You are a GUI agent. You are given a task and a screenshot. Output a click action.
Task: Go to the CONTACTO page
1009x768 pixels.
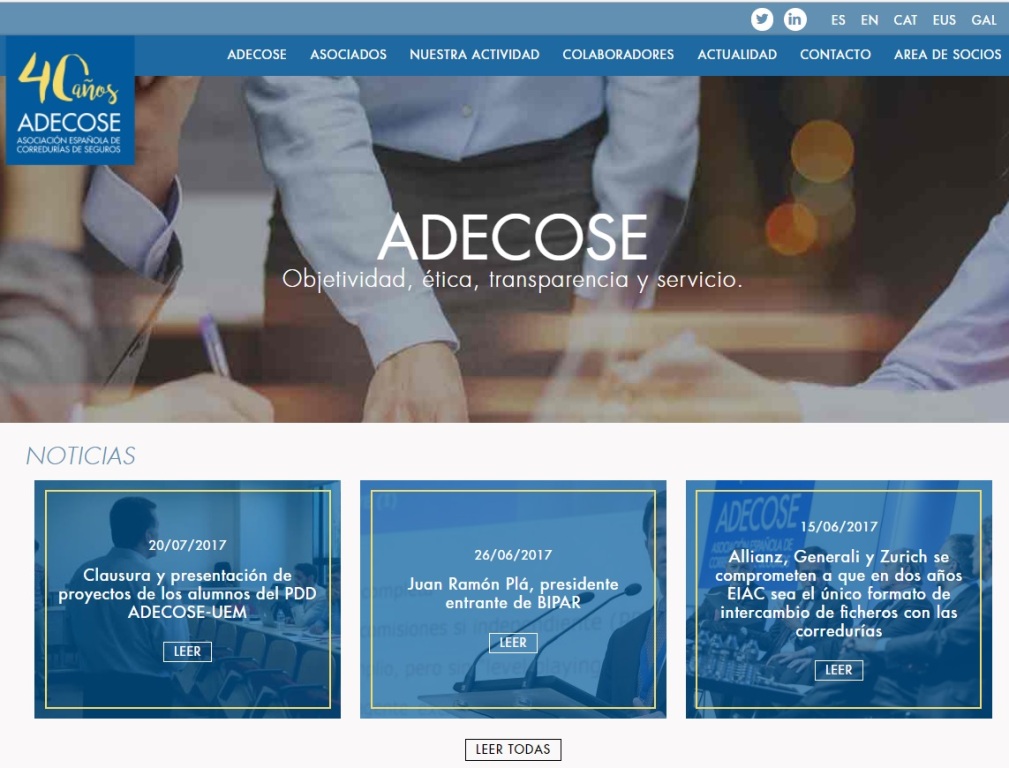835,55
